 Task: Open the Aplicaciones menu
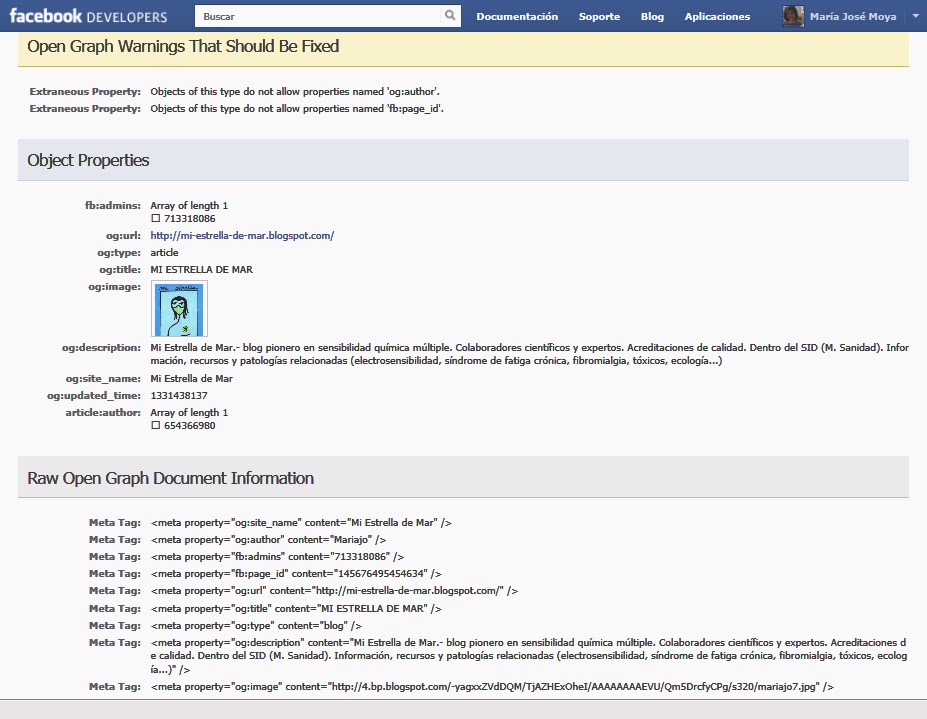(717, 17)
